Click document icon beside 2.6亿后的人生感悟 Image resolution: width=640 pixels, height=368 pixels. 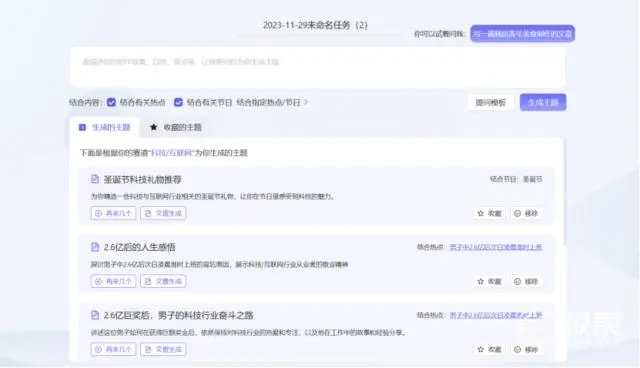[95, 247]
